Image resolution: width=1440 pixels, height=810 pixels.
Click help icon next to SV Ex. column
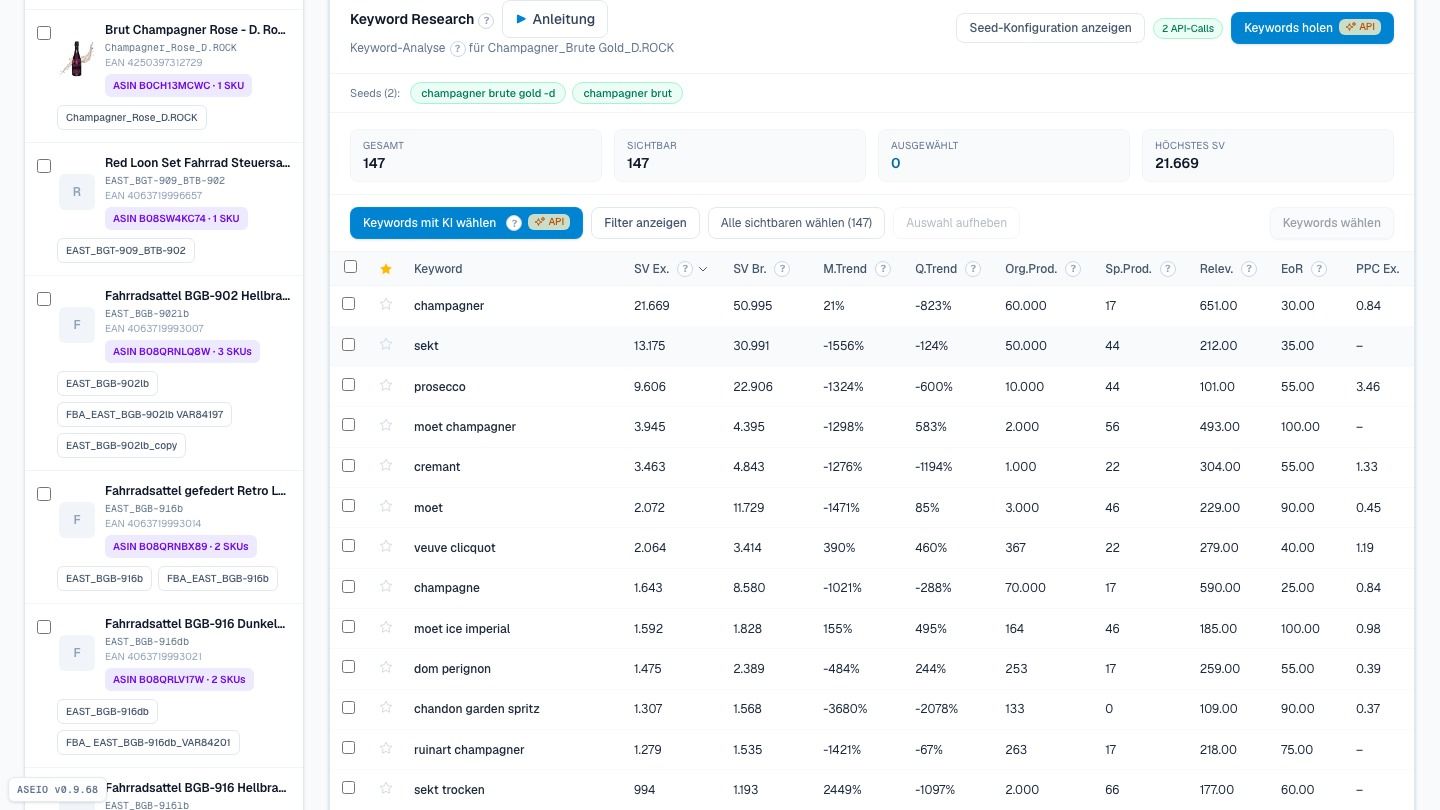[x=685, y=269]
